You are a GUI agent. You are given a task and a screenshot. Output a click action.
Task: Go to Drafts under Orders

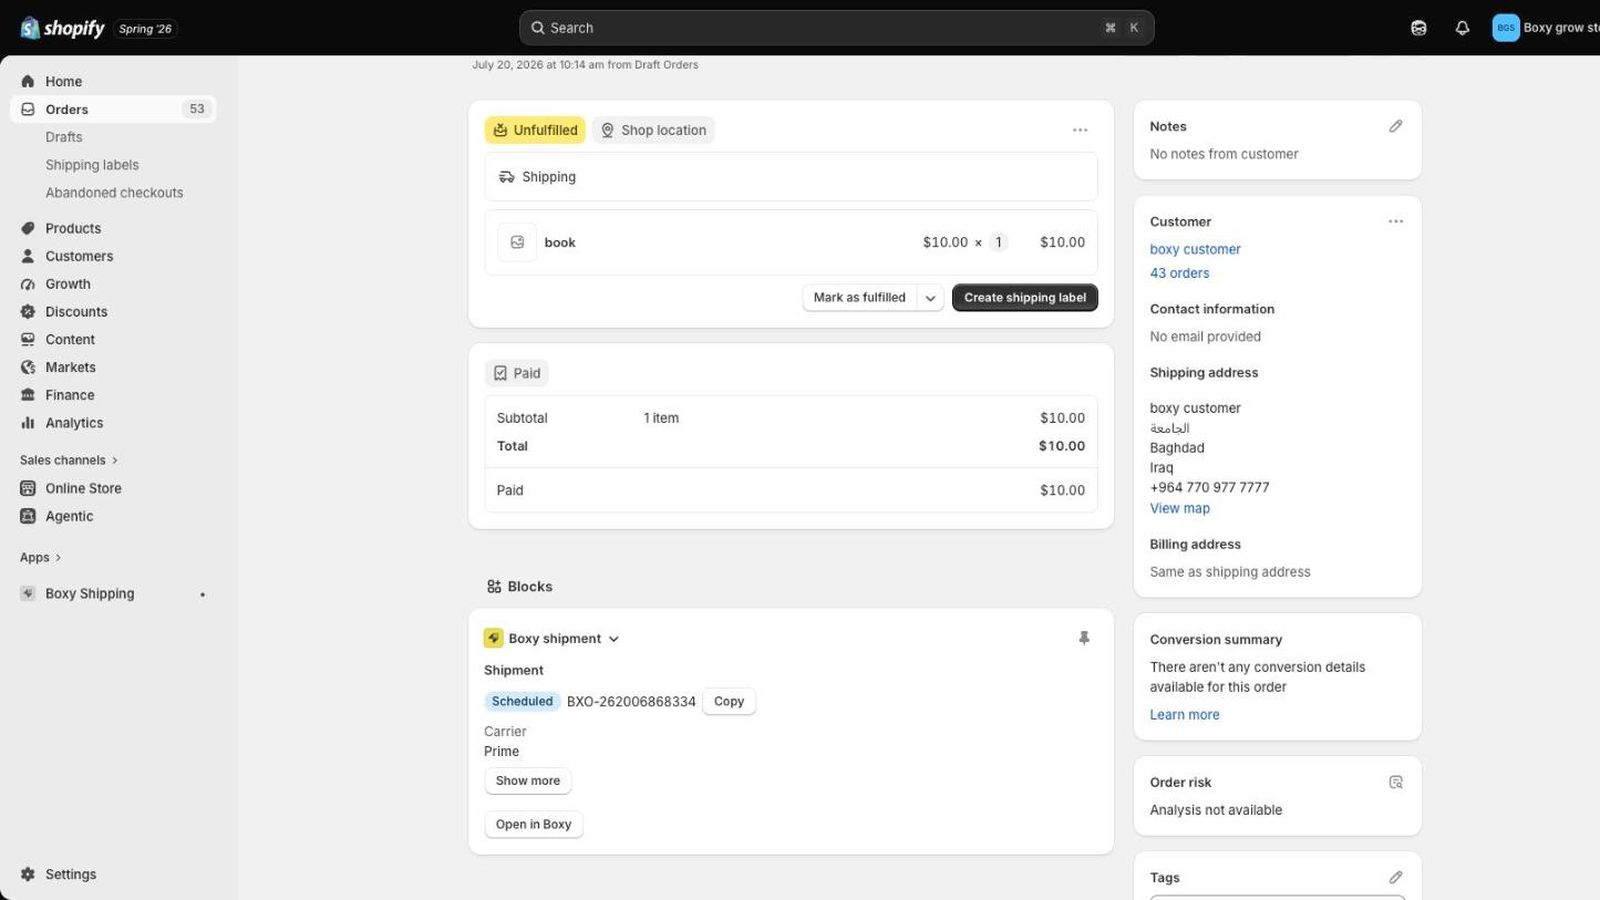tap(64, 137)
